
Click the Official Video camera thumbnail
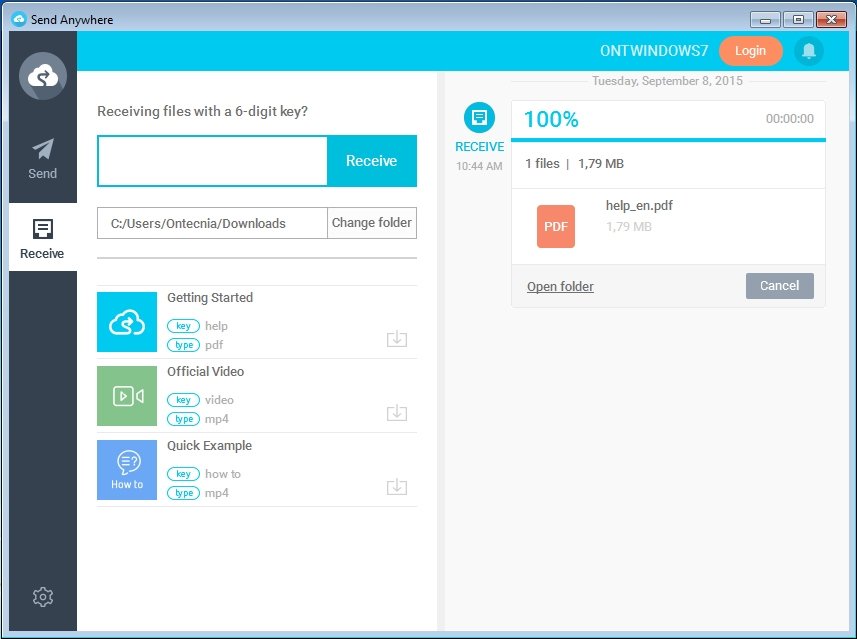click(x=127, y=396)
